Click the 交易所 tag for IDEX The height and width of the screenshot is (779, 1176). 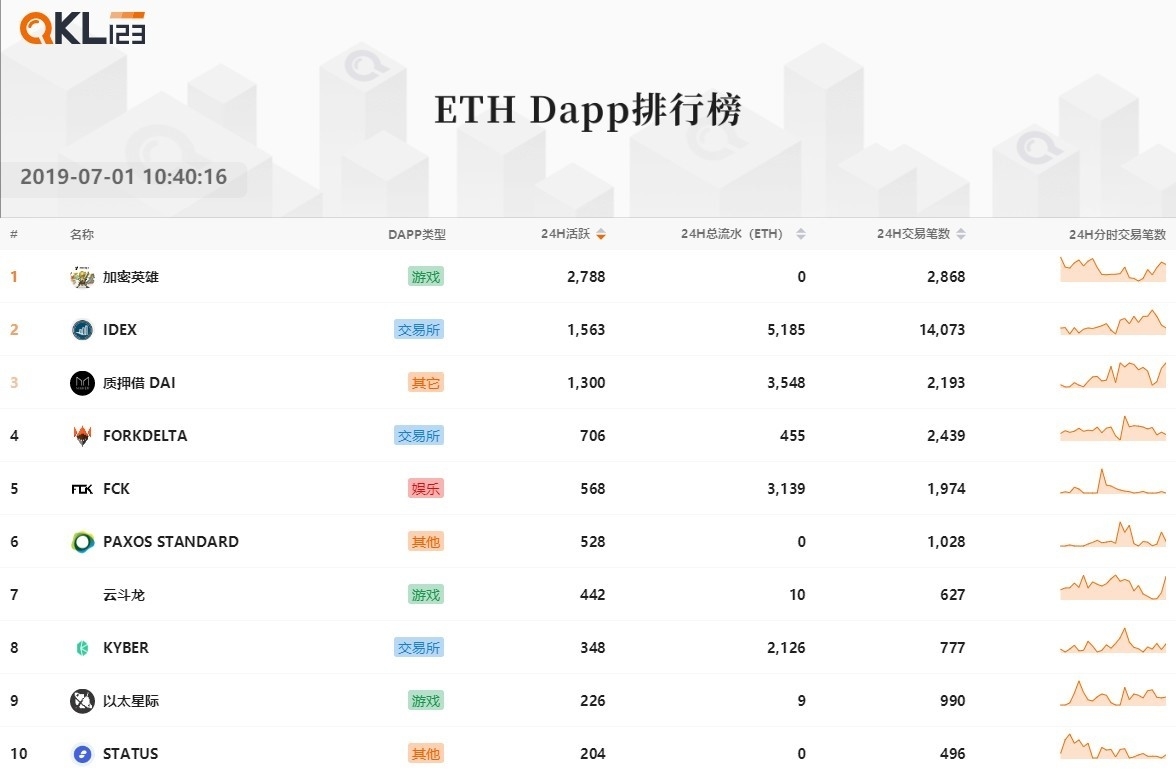click(x=418, y=330)
